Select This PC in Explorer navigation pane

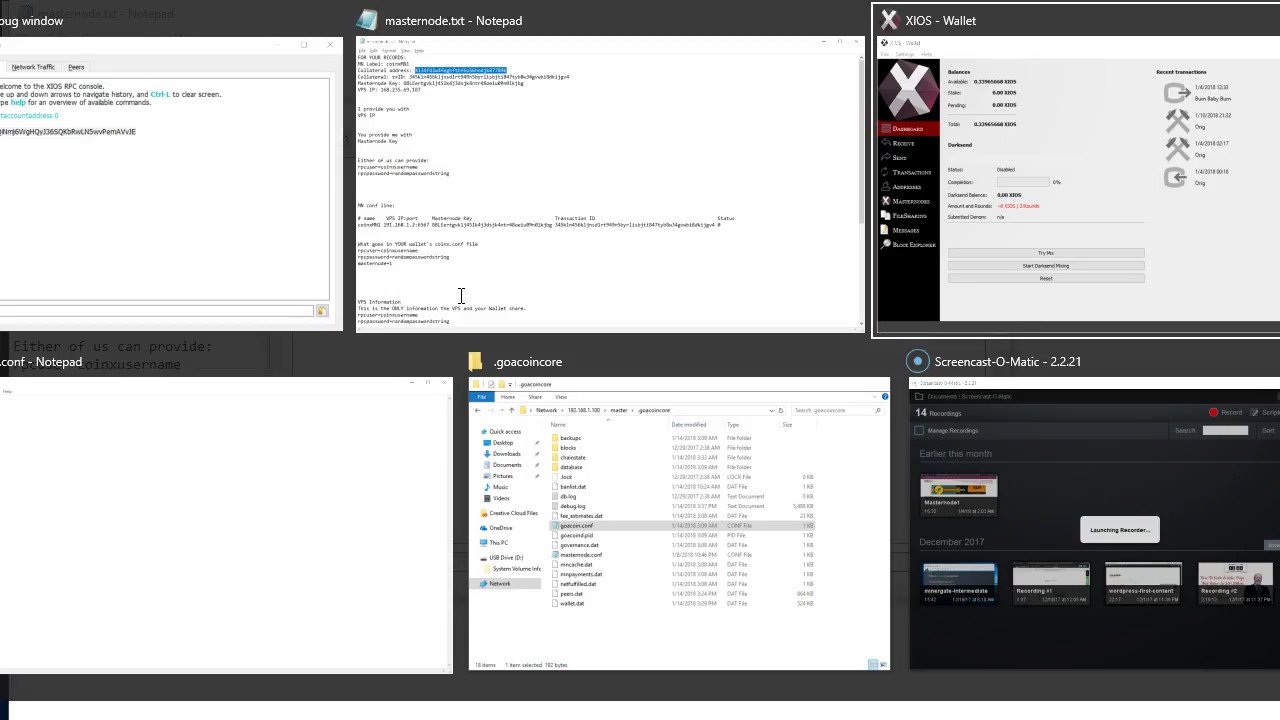coord(498,543)
